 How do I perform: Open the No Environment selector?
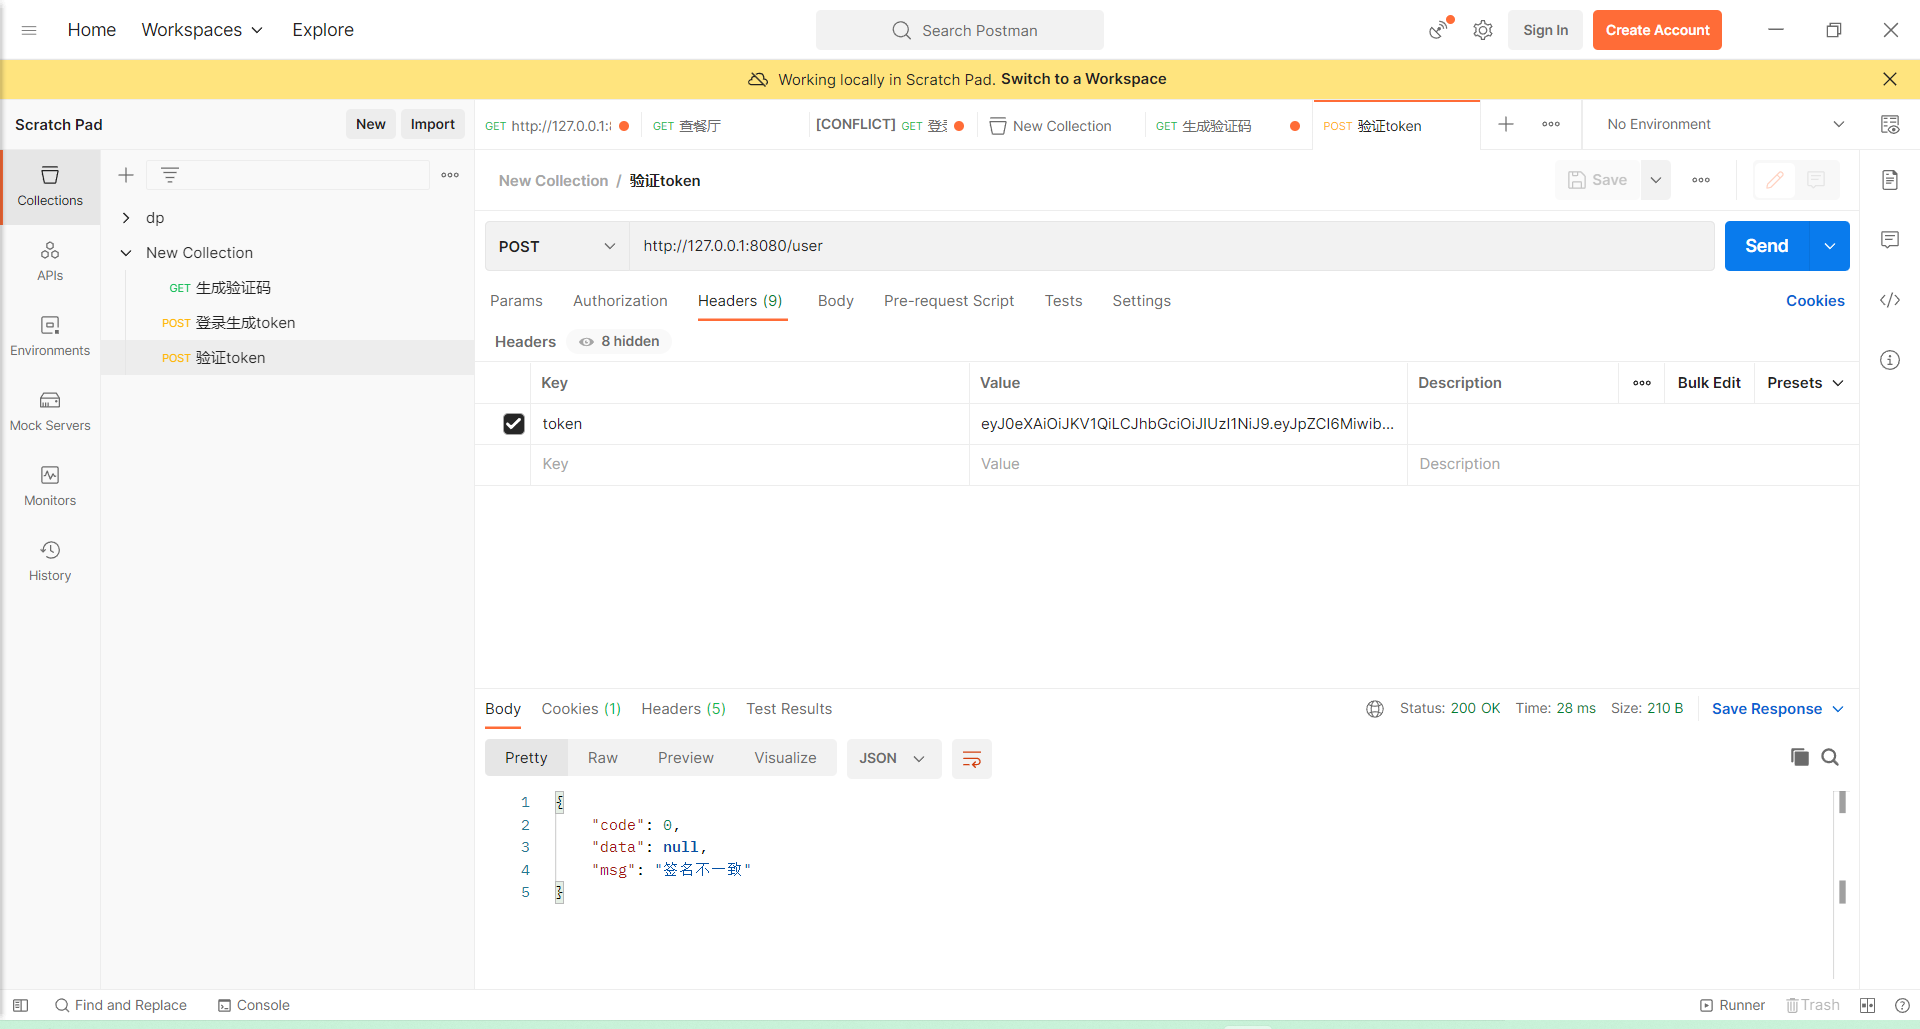(1720, 124)
